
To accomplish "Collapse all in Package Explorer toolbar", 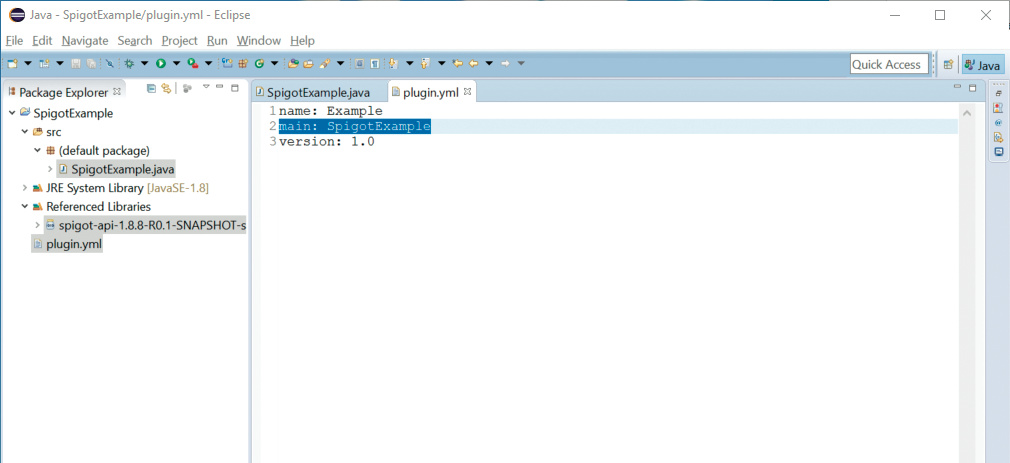I will 151,88.
